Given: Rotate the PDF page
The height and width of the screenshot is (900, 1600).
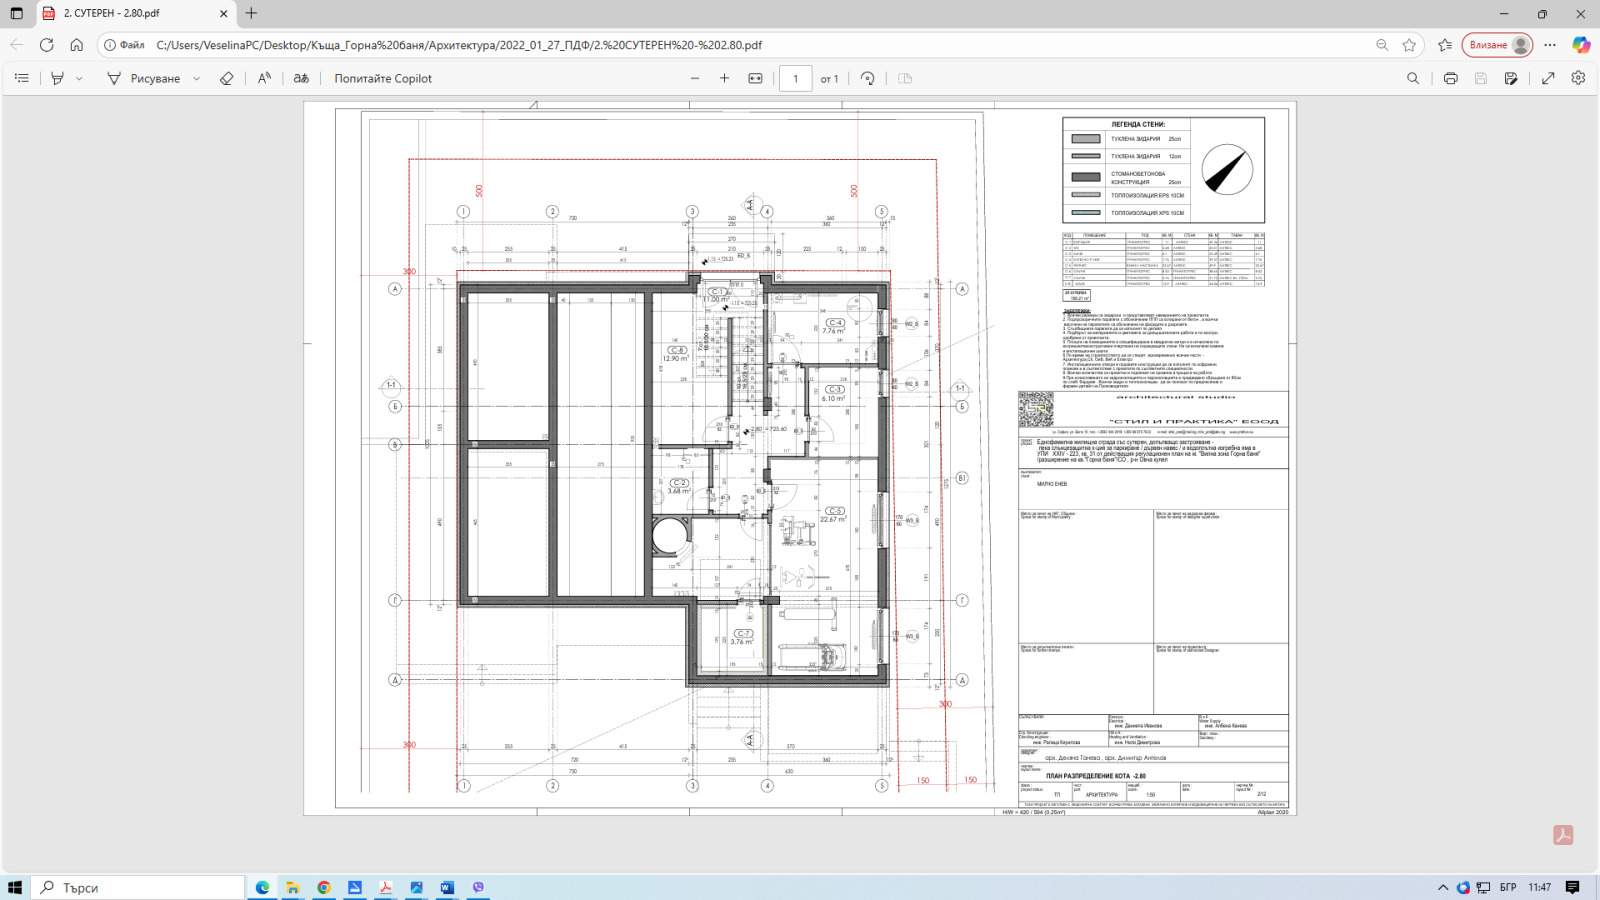Looking at the screenshot, I should (868, 78).
